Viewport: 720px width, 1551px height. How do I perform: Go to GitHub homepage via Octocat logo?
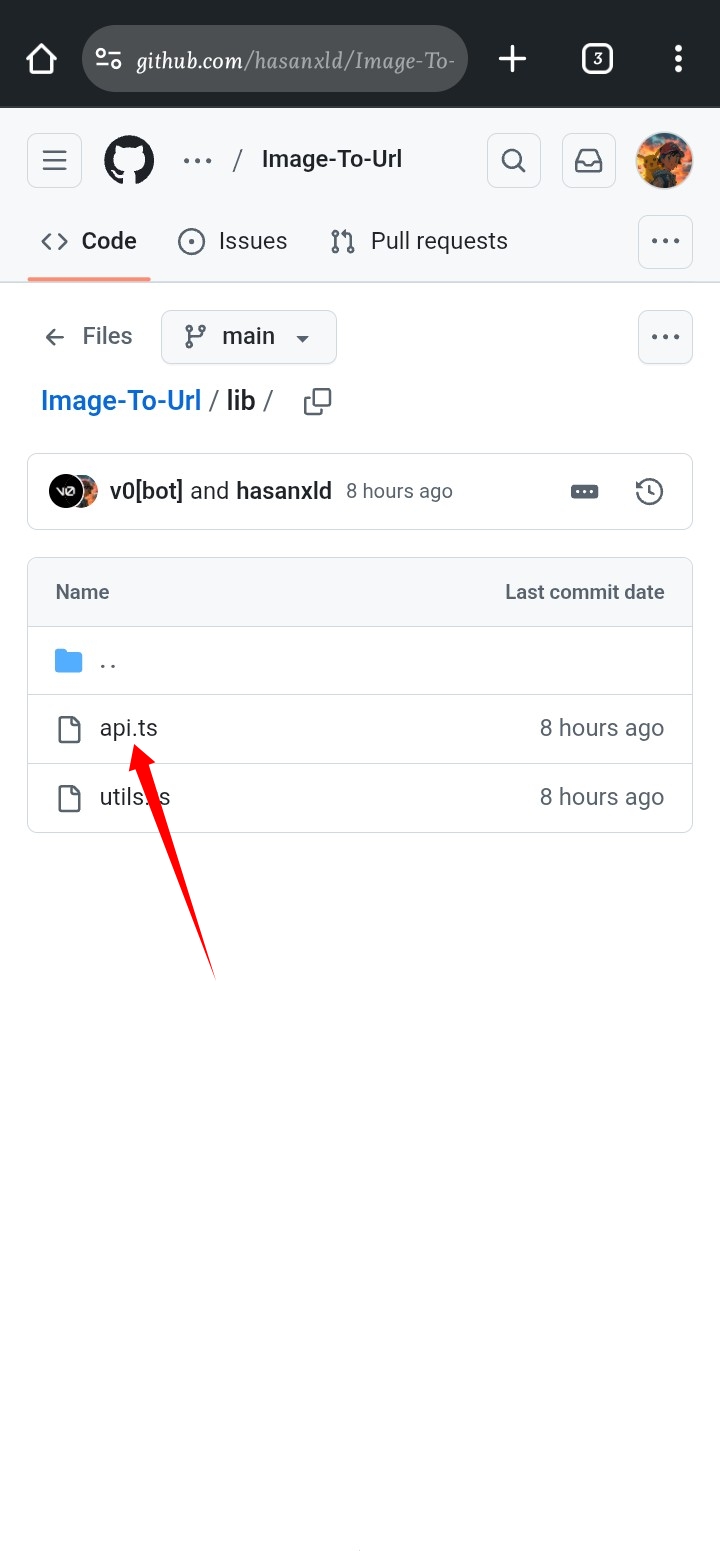click(x=129, y=160)
